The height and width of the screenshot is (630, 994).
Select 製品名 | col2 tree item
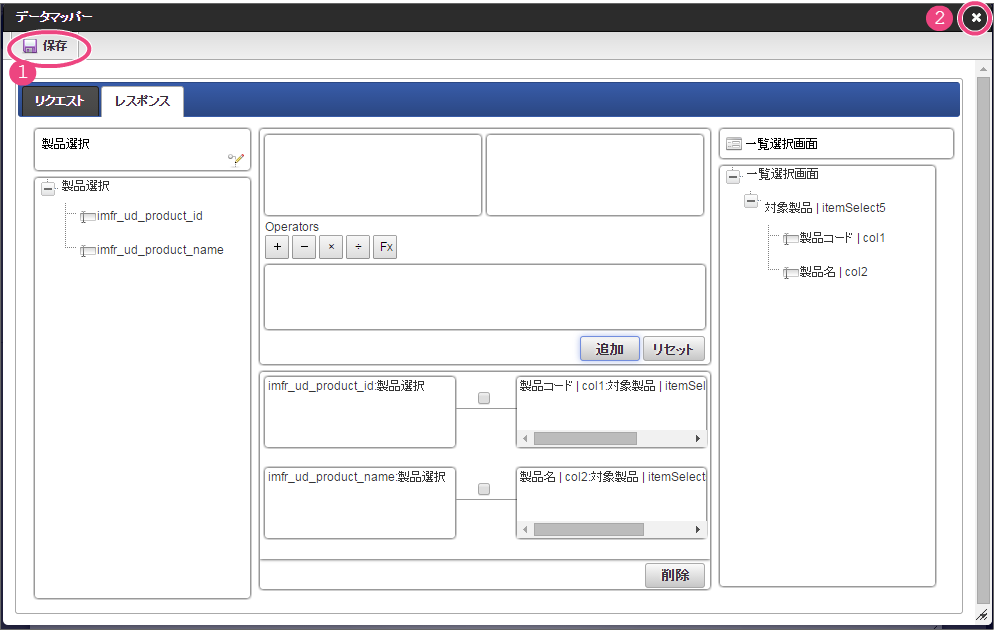pyautogui.click(x=833, y=272)
